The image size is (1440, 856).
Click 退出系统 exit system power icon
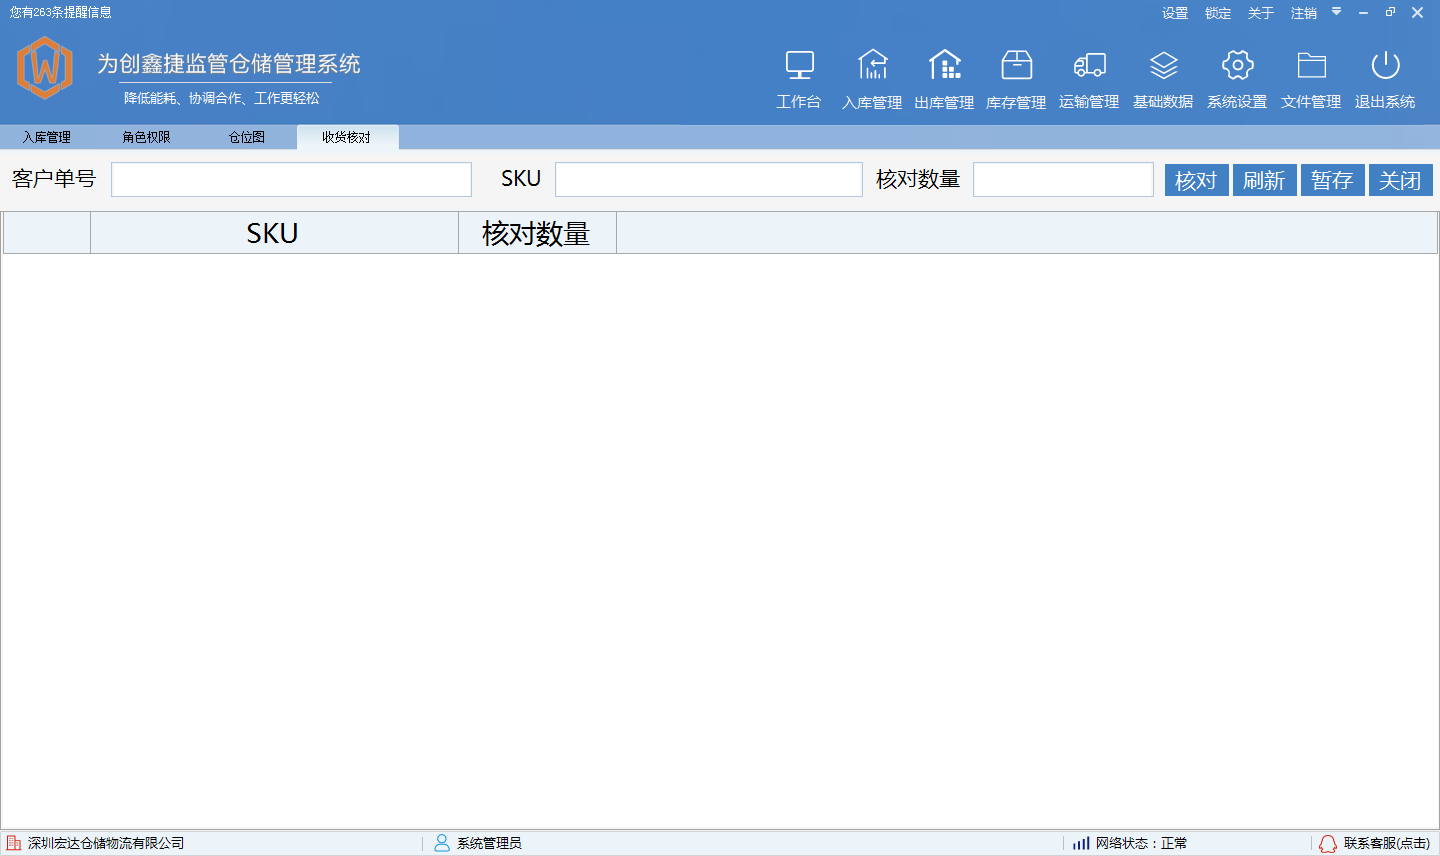[x=1385, y=65]
